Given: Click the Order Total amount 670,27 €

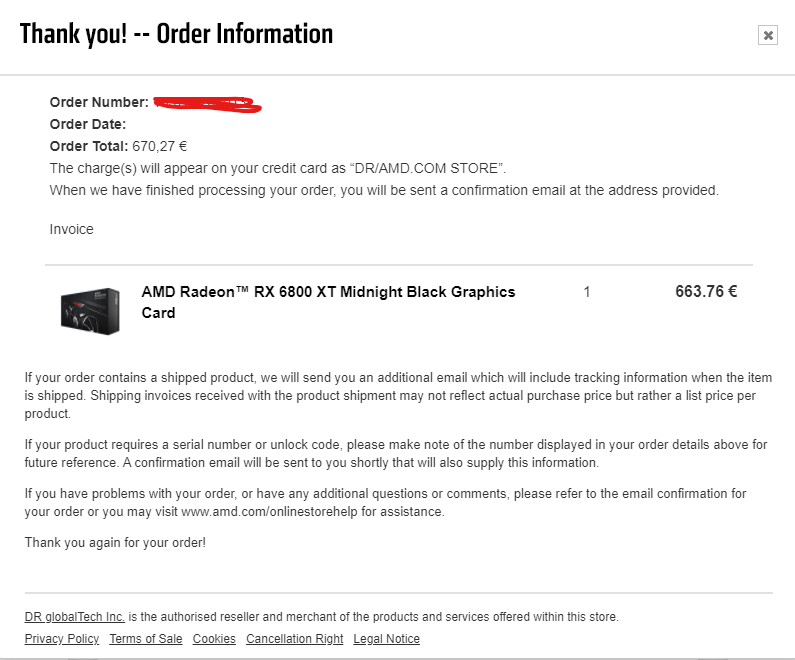Looking at the screenshot, I should pos(161,146).
